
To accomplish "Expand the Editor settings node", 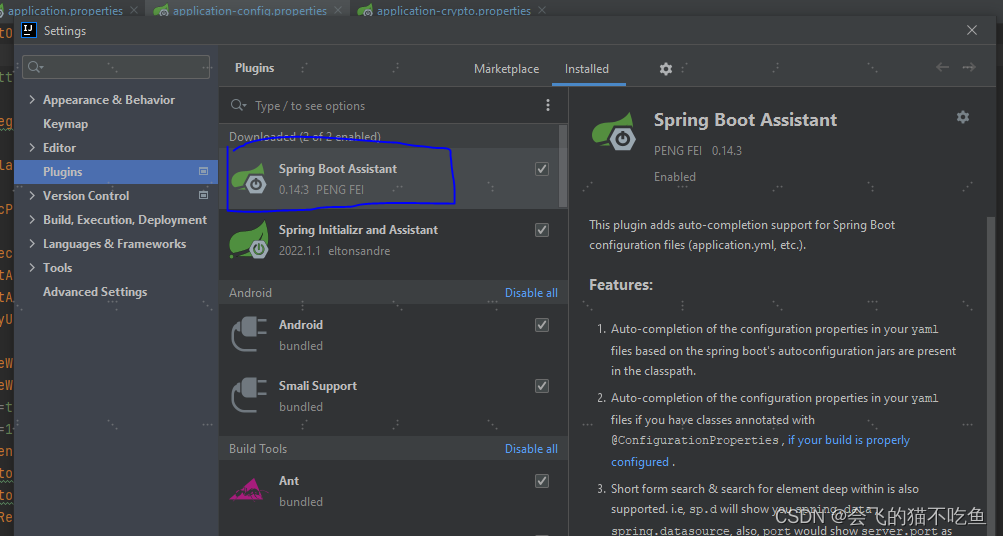I will pyautogui.click(x=32, y=147).
